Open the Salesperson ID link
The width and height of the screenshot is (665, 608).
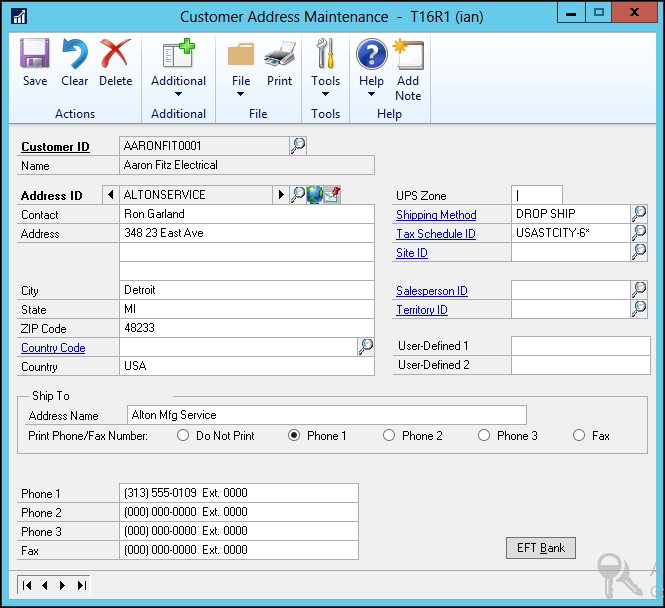point(431,291)
